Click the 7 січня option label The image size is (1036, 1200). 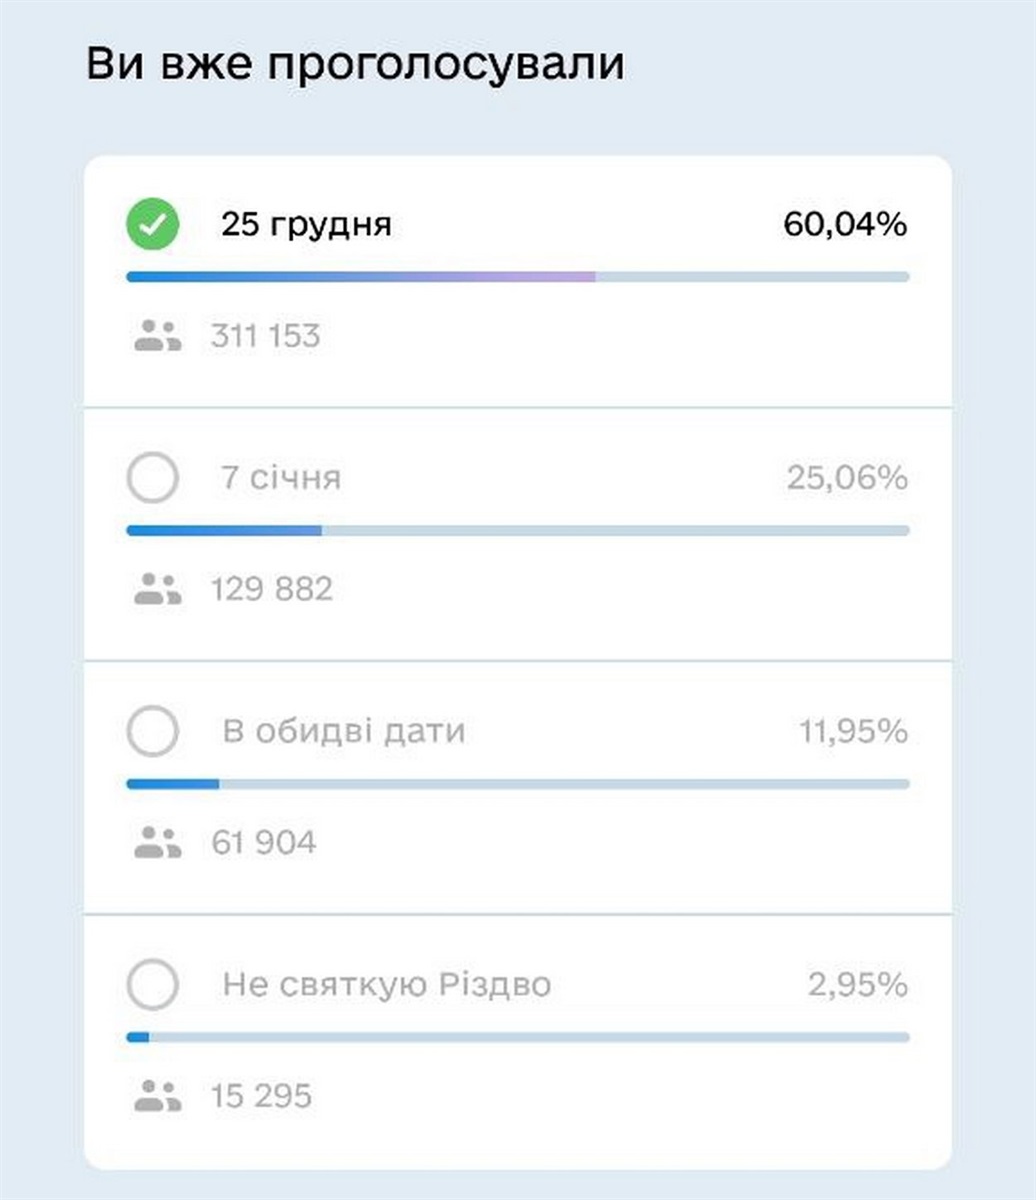[281, 478]
